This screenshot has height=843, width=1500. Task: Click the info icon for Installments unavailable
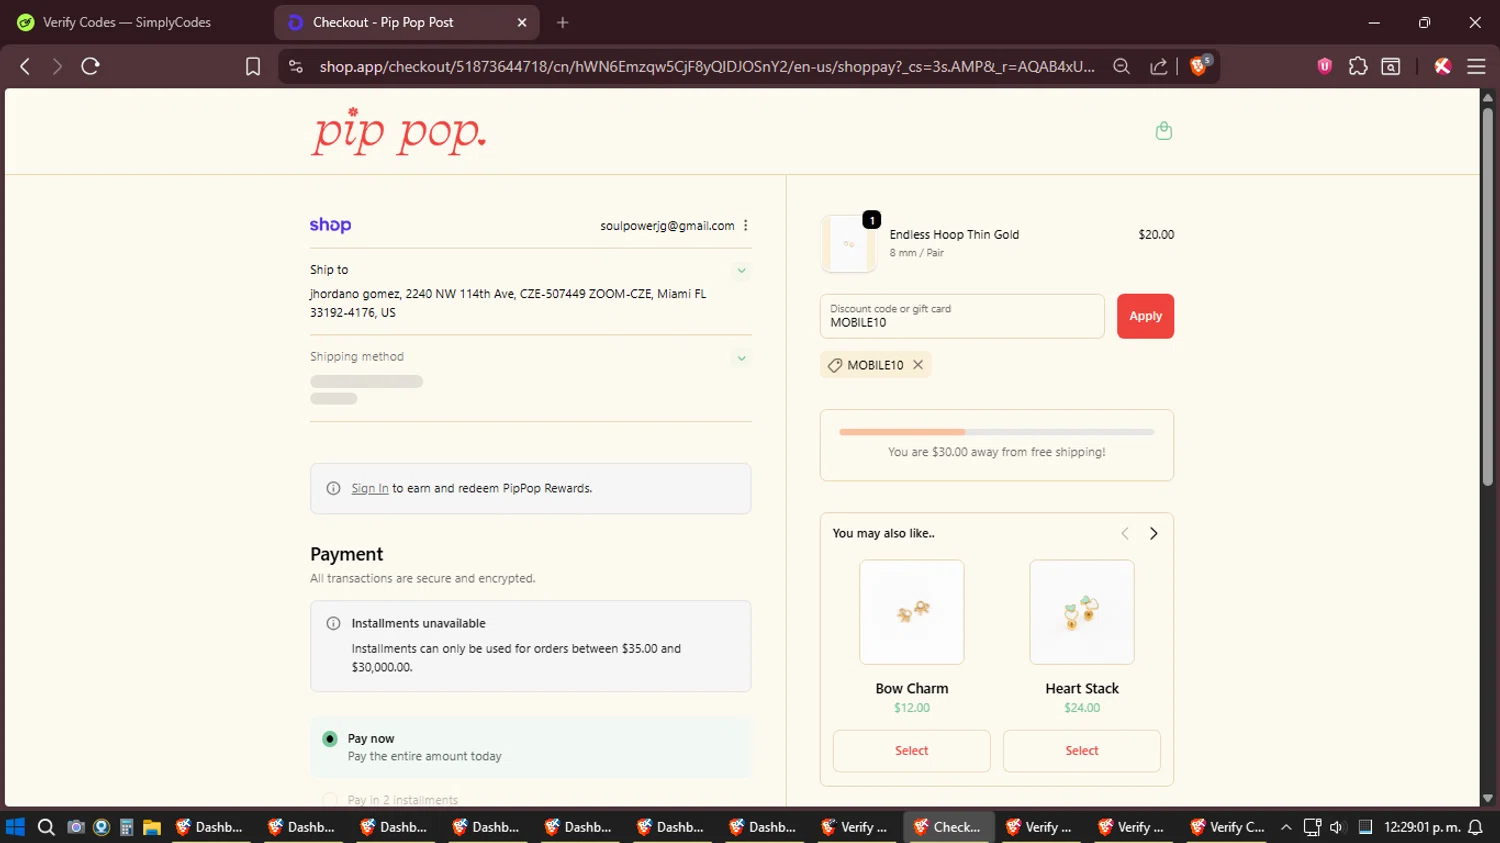pos(333,623)
